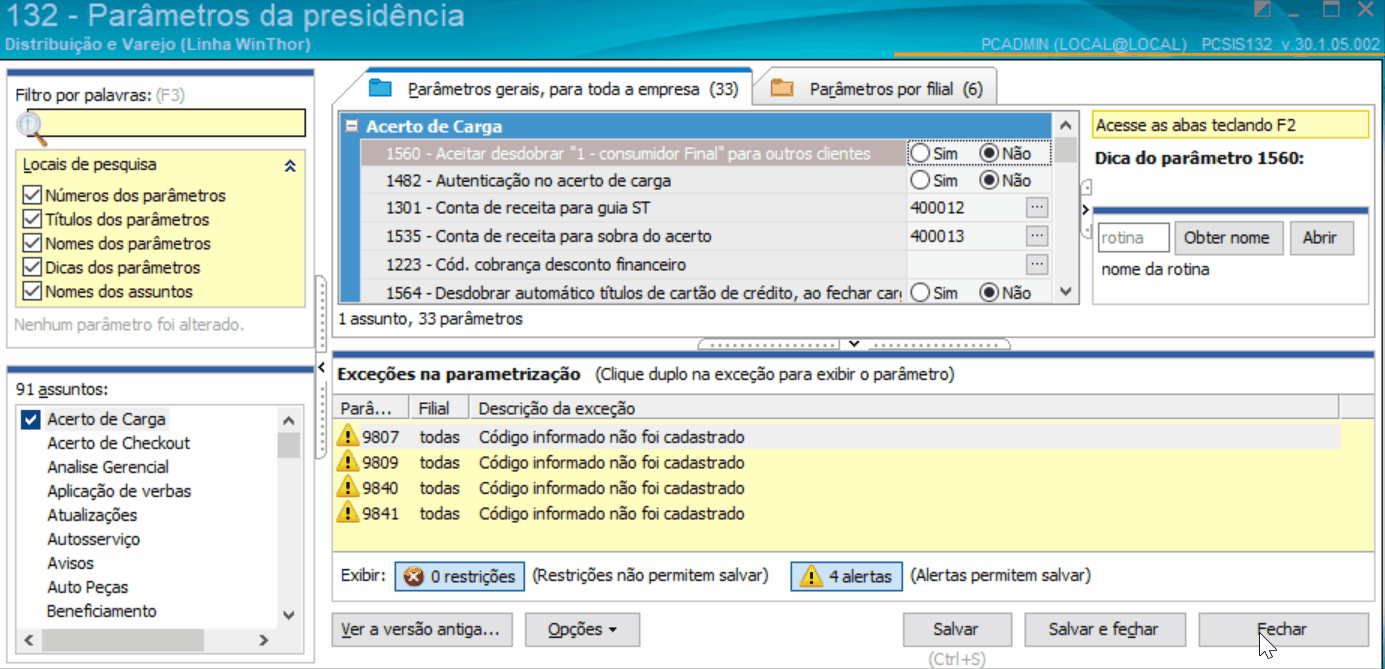
Task: Open lookup button for parameter 1223
Action: point(1037,264)
